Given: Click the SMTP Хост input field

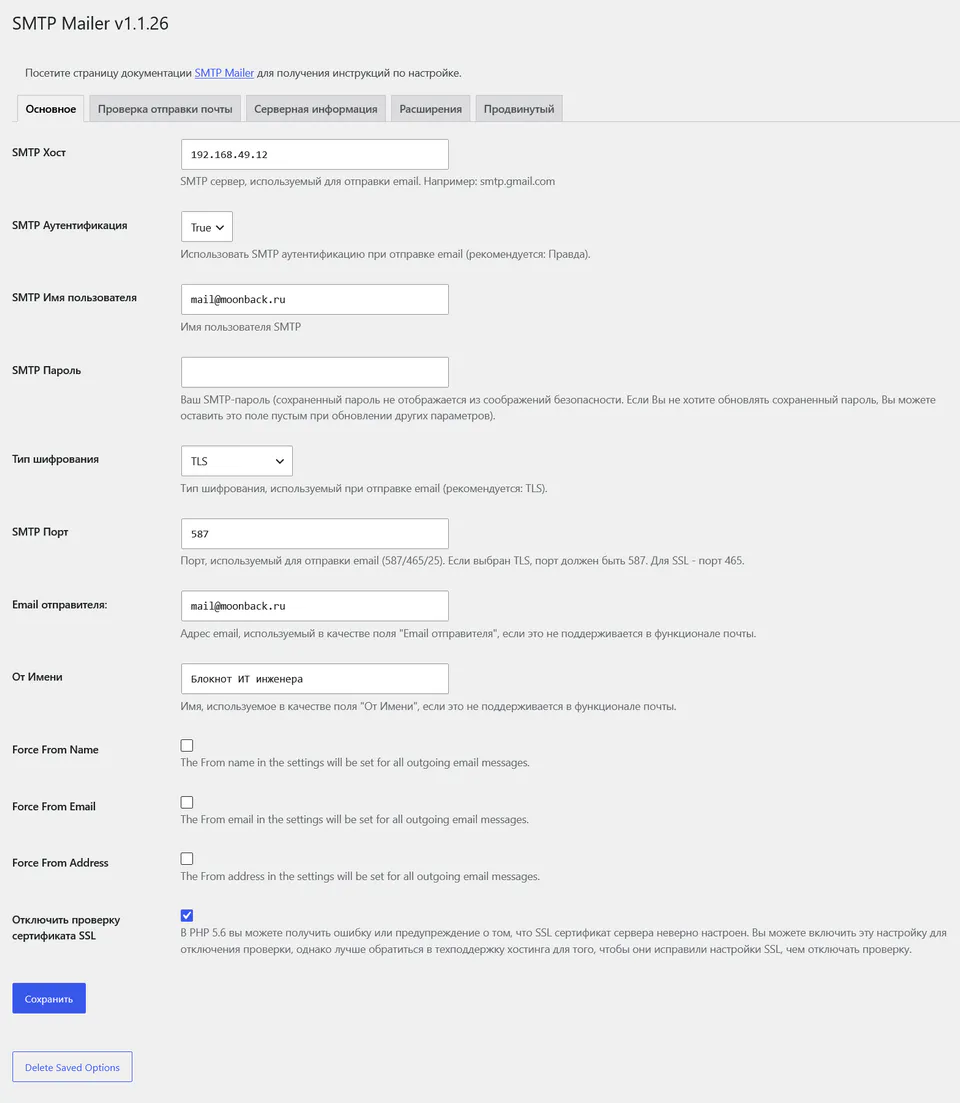Looking at the screenshot, I should 314,154.
